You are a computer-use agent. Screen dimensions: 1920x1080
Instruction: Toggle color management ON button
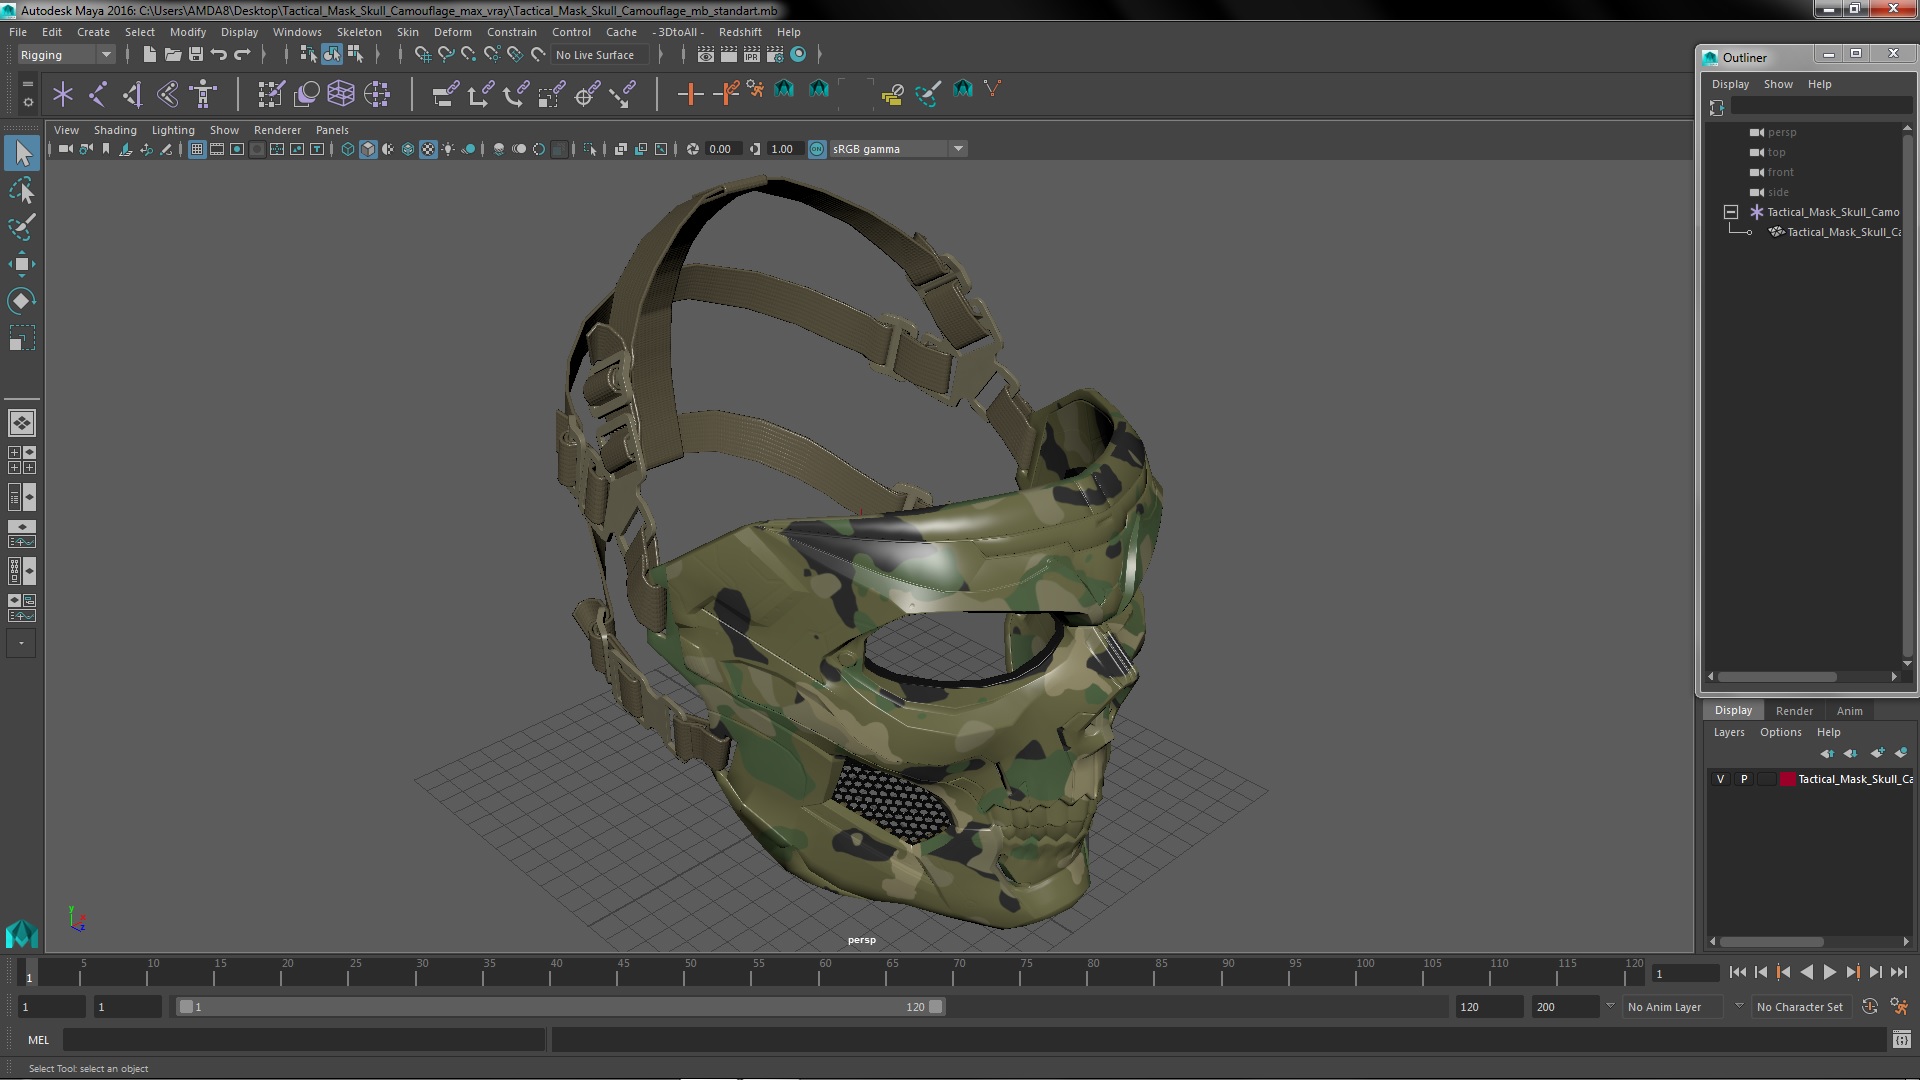tap(817, 149)
